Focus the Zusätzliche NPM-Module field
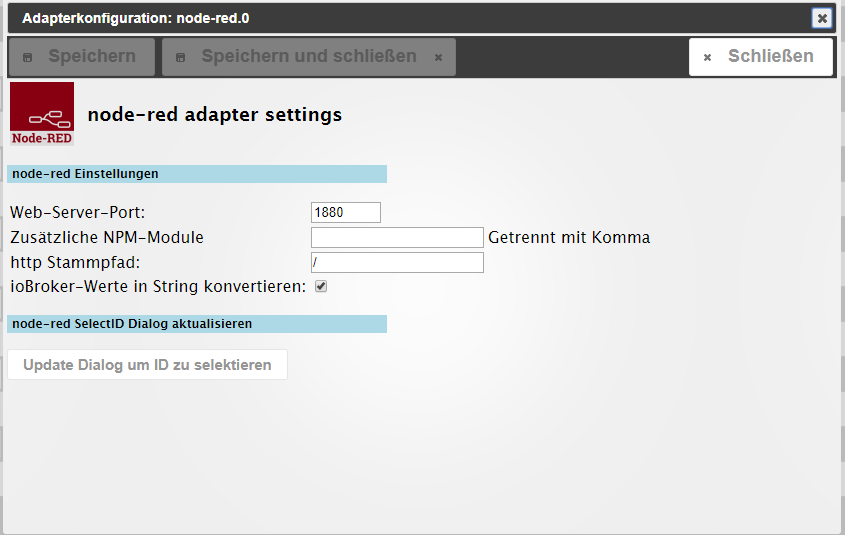845x535 pixels. [x=397, y=238]
